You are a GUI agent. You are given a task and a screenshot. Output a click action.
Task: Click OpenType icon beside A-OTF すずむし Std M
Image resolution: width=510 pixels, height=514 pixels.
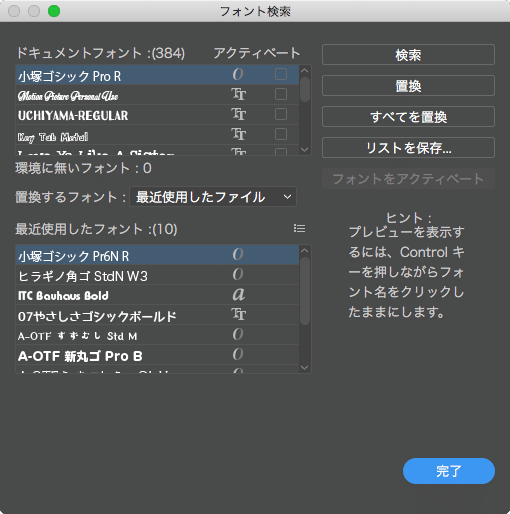(238, 334)
